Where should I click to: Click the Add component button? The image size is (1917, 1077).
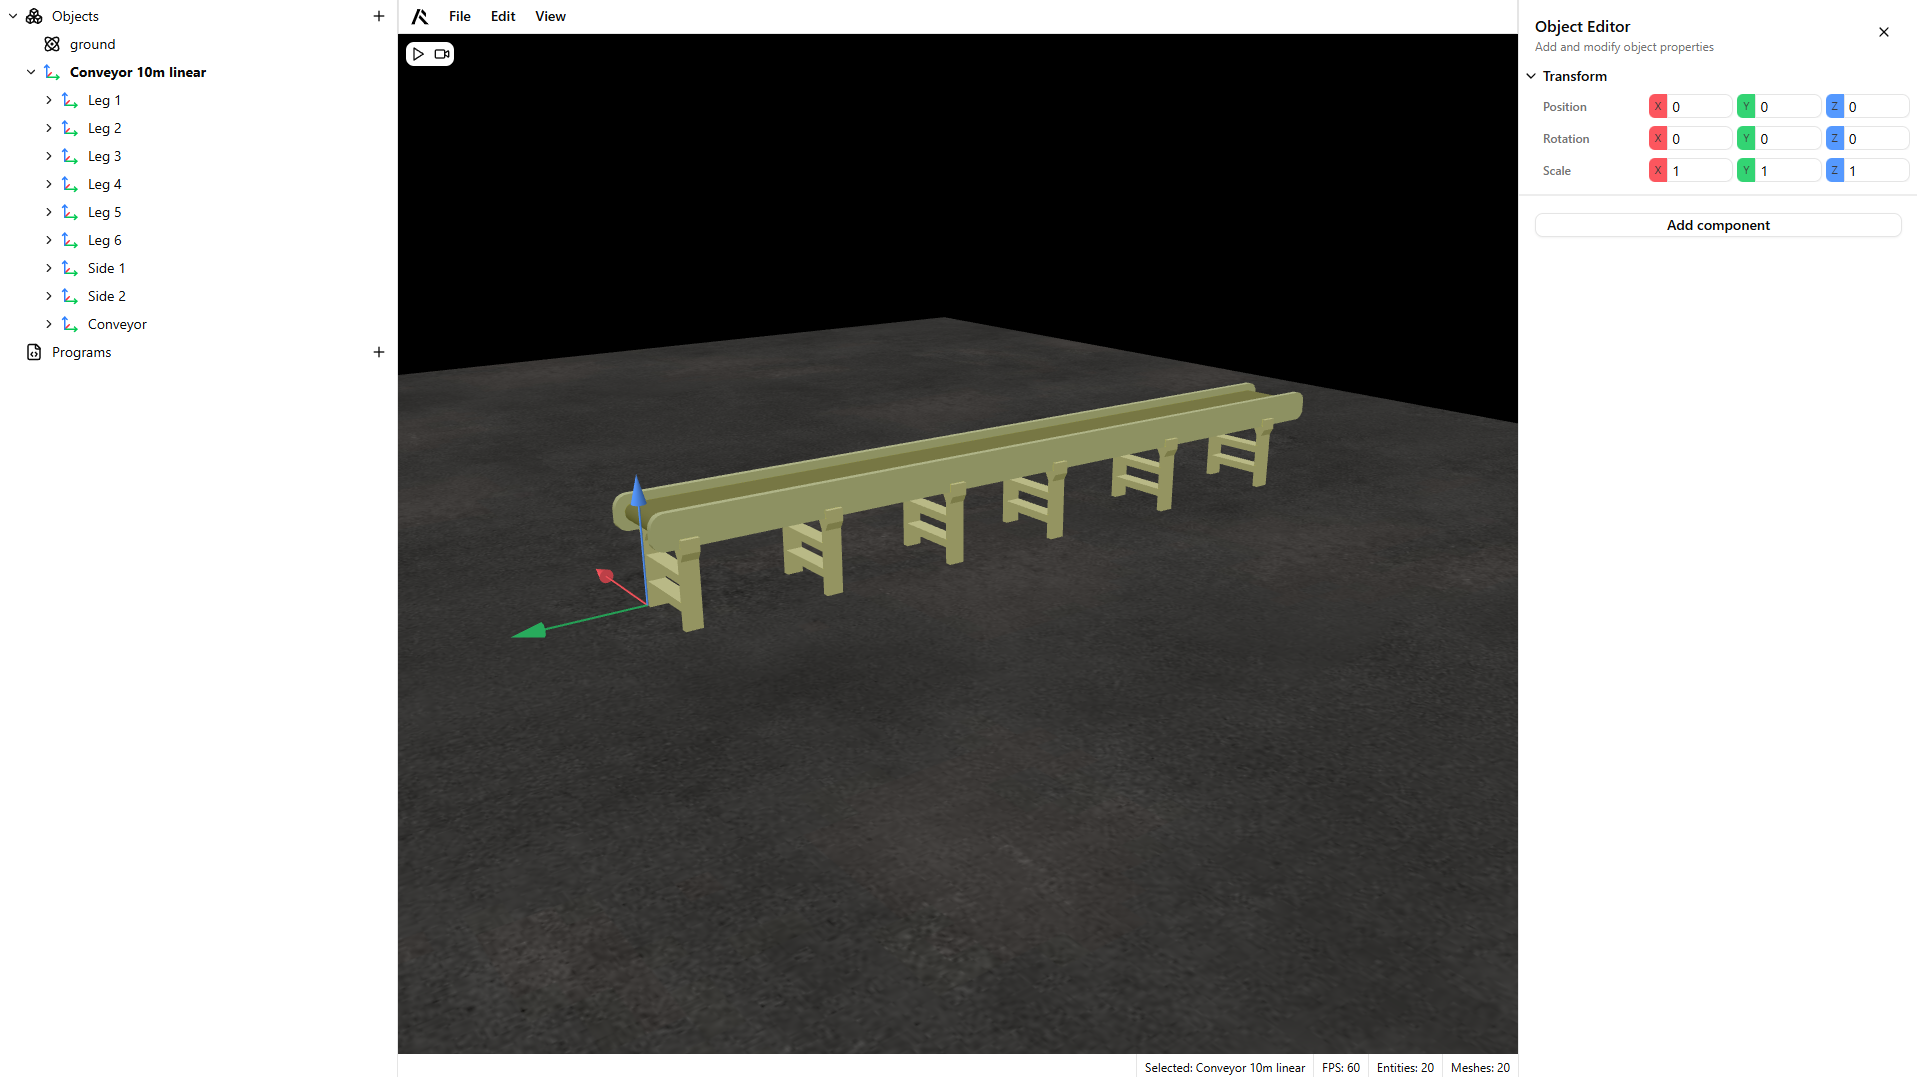point(1717,225)
